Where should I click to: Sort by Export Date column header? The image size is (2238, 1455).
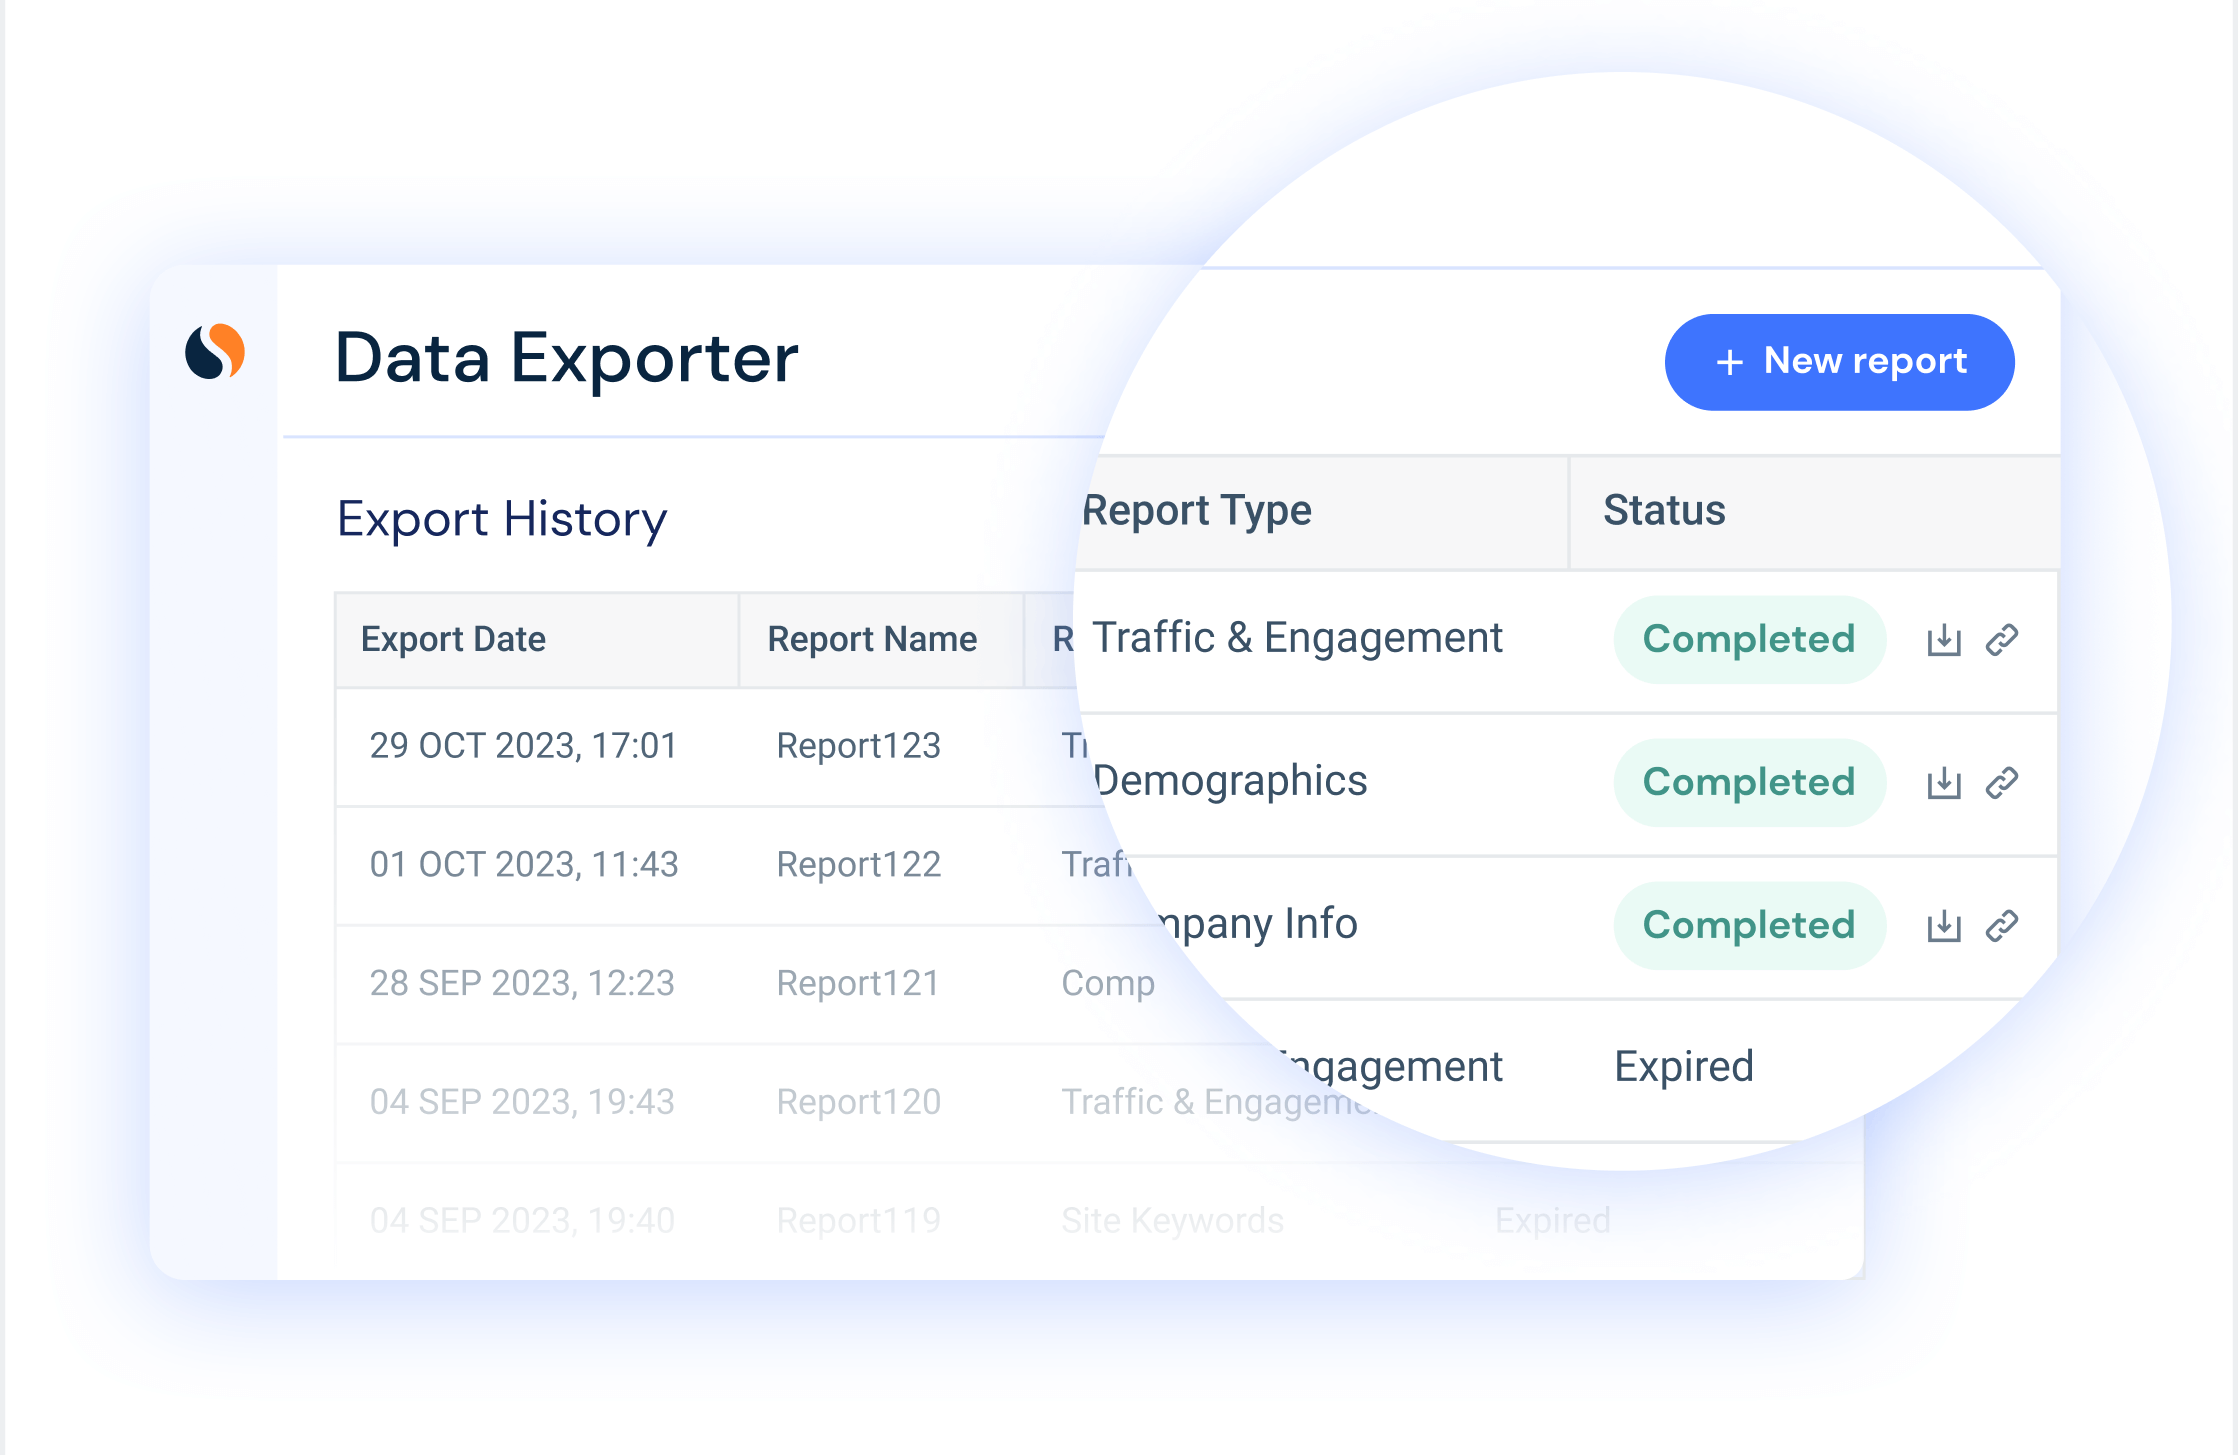453,639
